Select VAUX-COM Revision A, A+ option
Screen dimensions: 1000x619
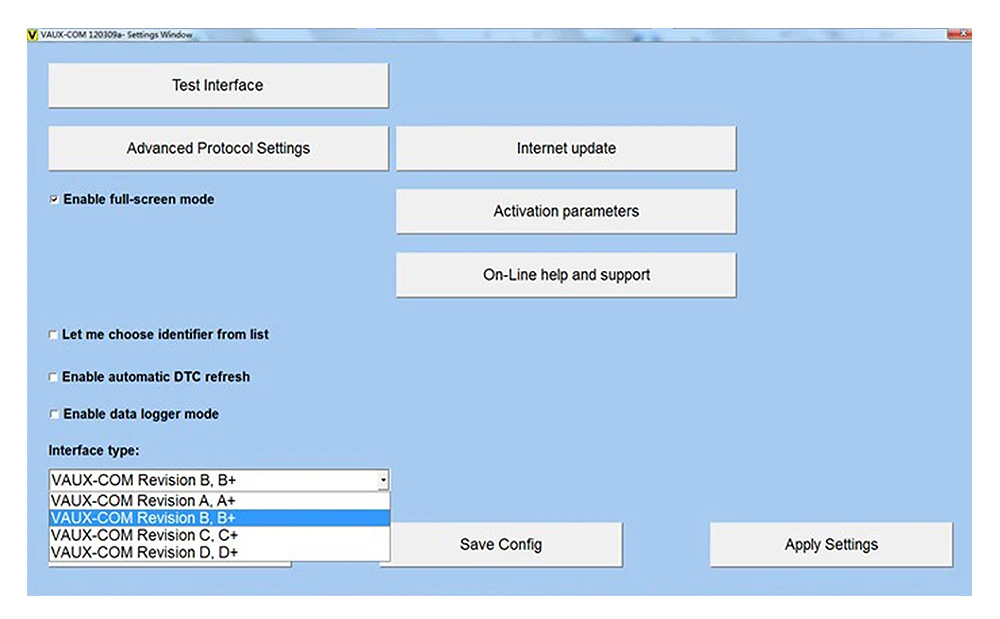point(219,500)
